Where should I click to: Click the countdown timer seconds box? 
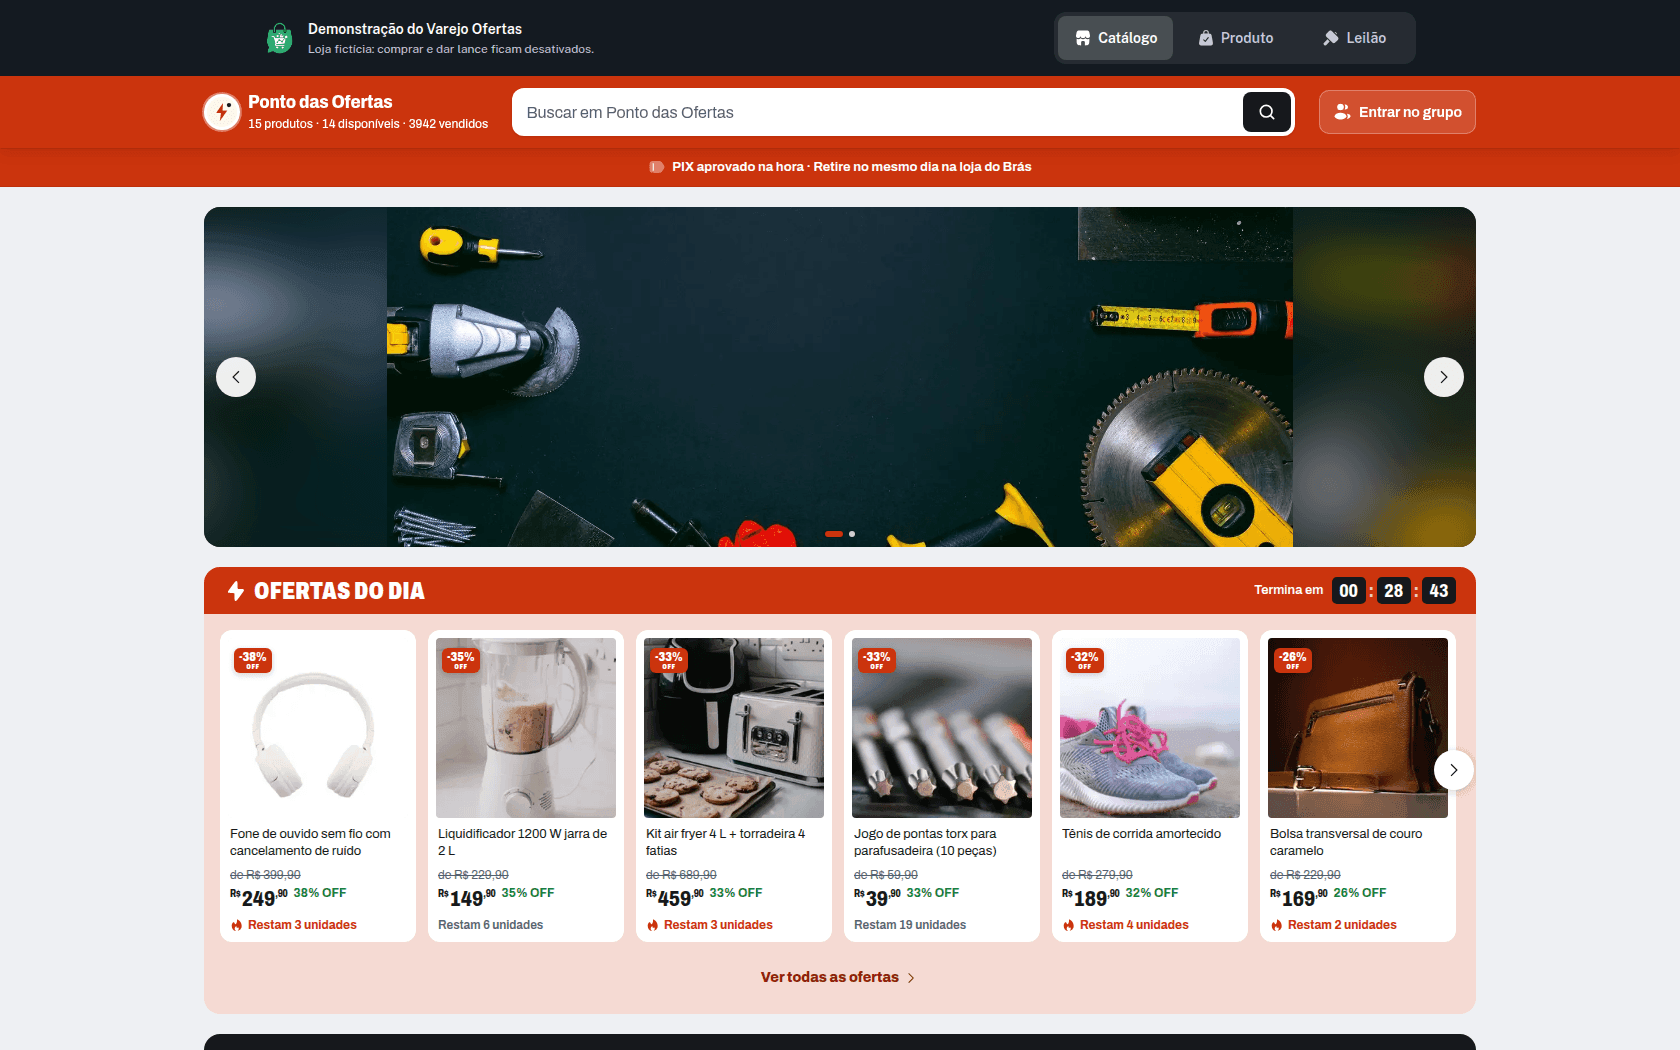(1439, 591)
